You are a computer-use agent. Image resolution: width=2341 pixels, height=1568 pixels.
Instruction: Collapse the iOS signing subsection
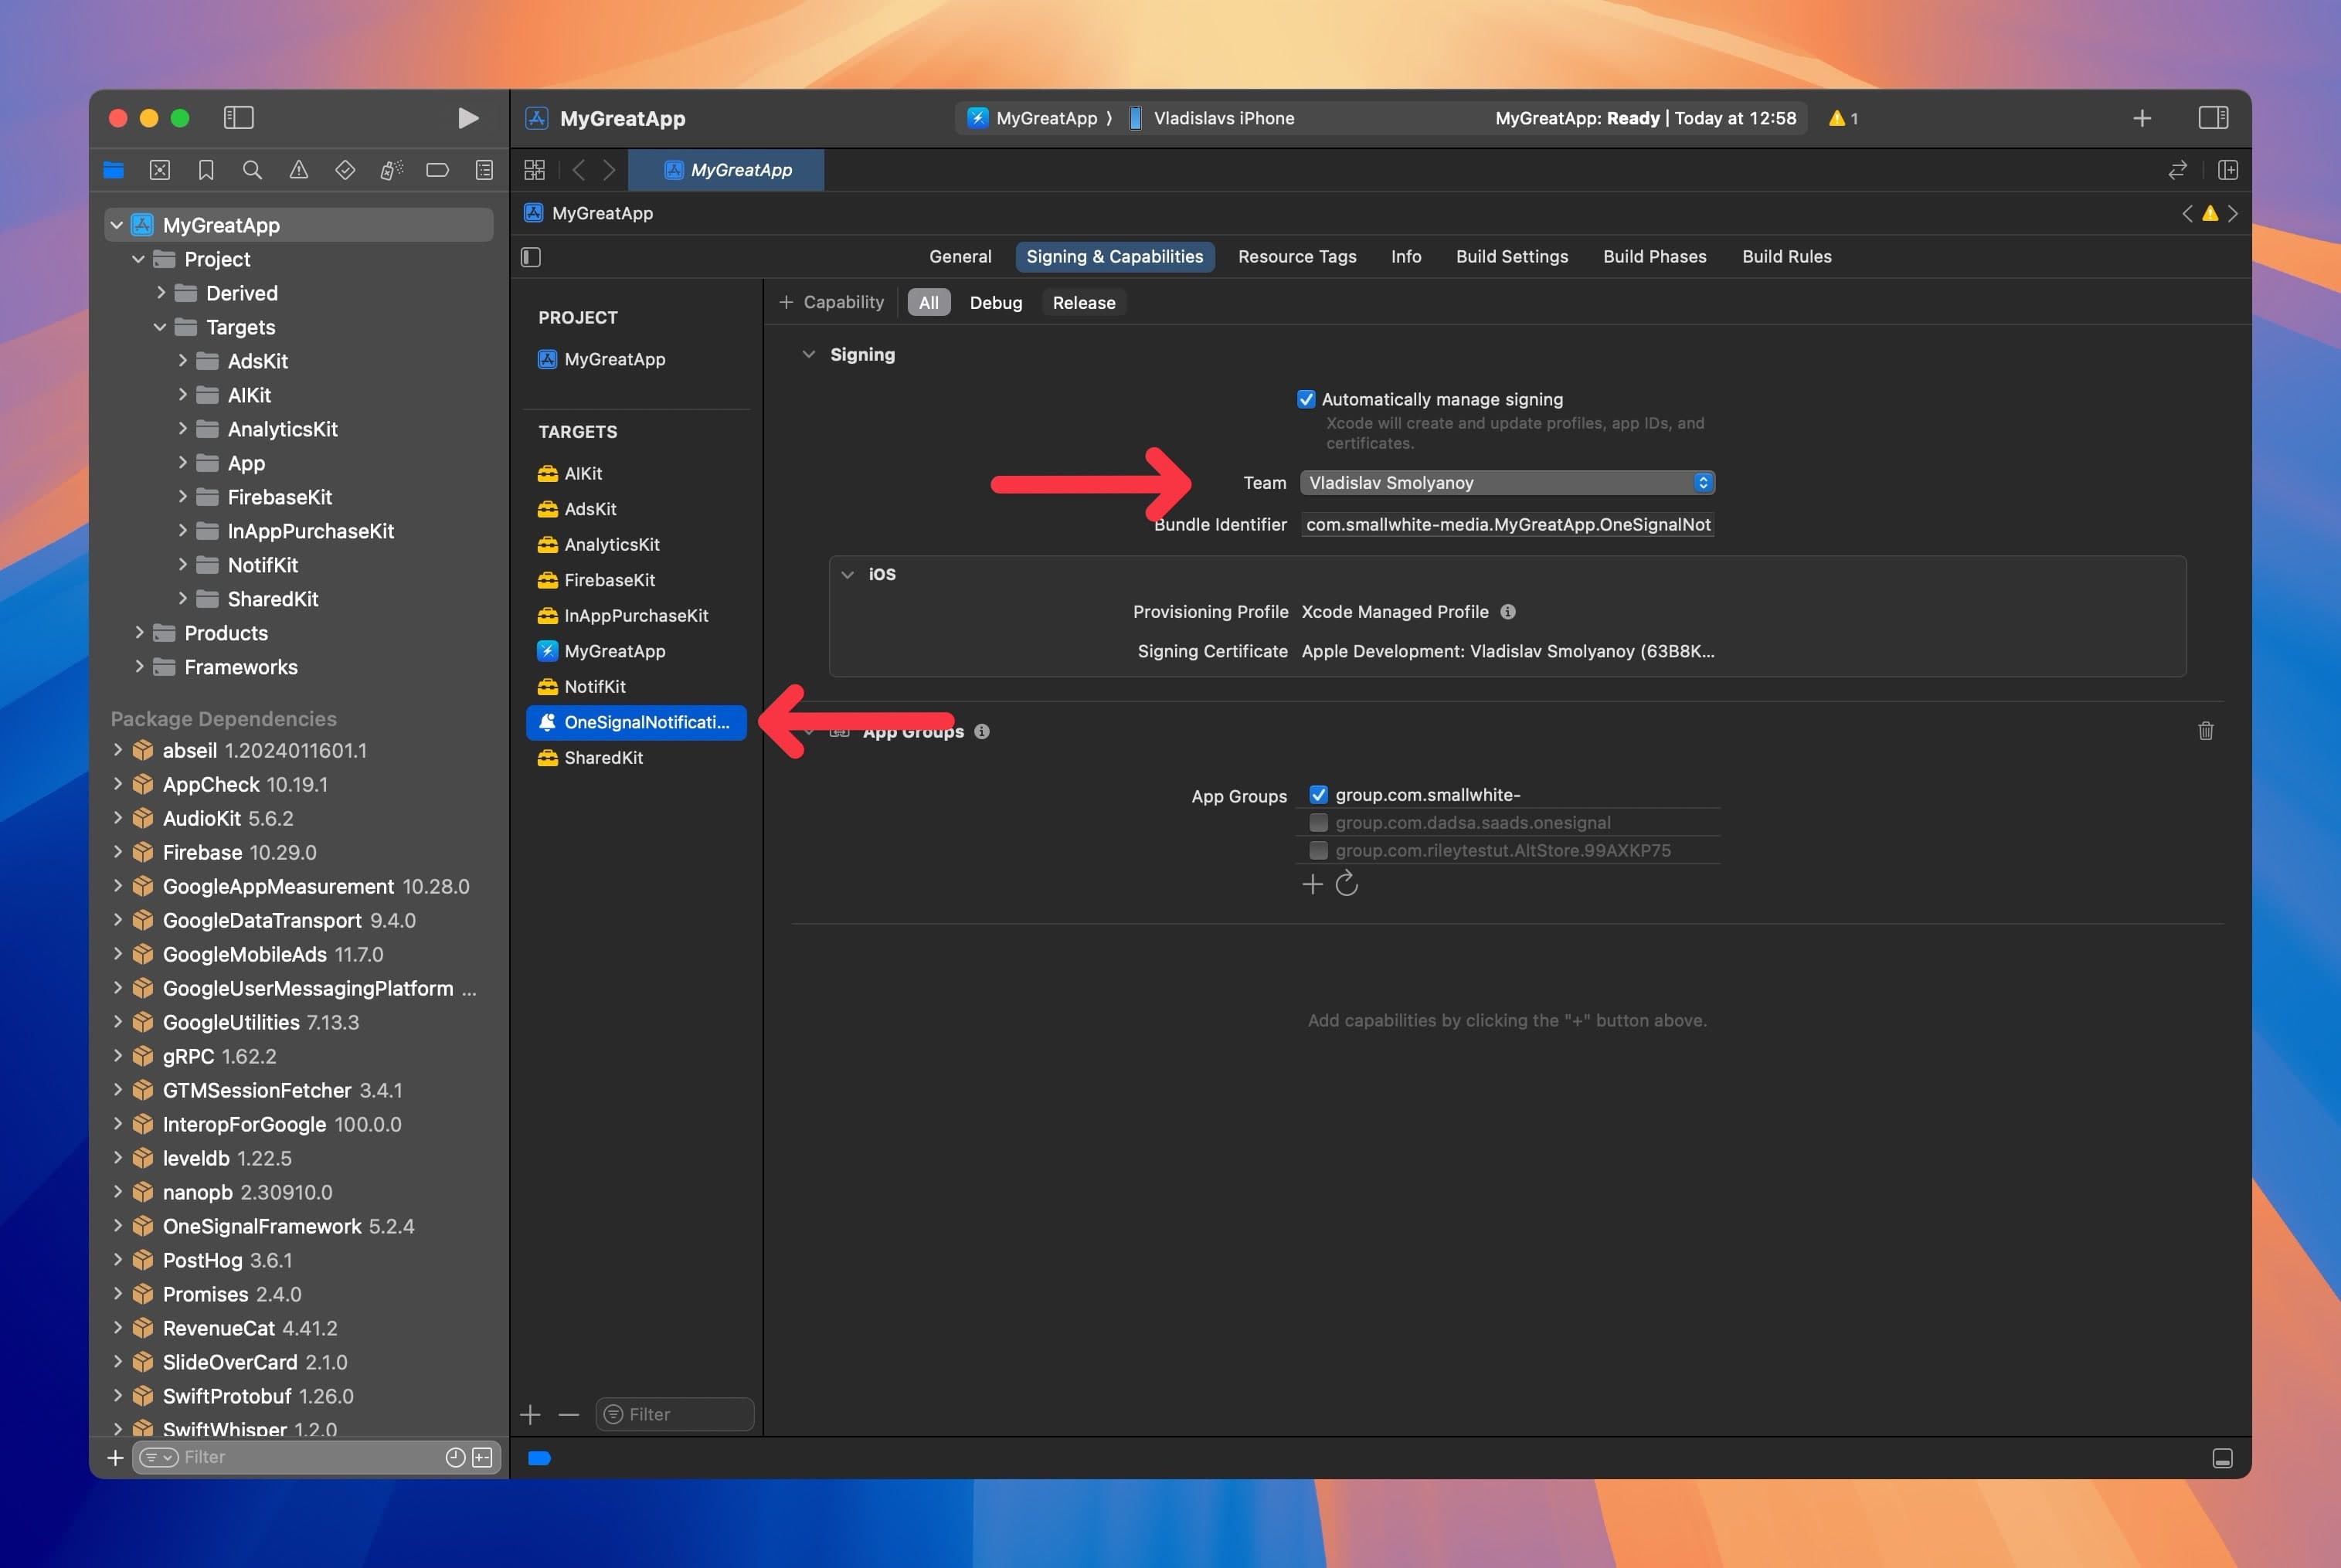(847, 574)
